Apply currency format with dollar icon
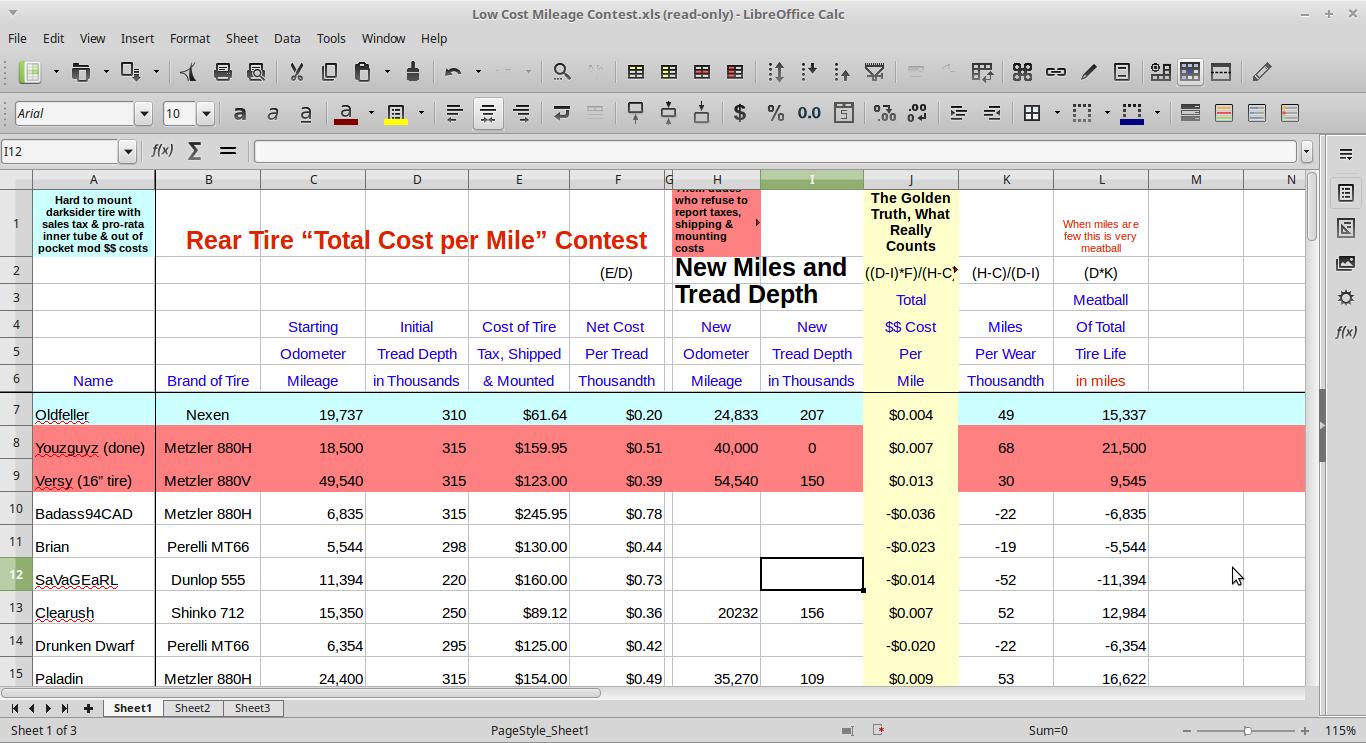The width and height of the screenshot is (1366, 743). point(740,113)
